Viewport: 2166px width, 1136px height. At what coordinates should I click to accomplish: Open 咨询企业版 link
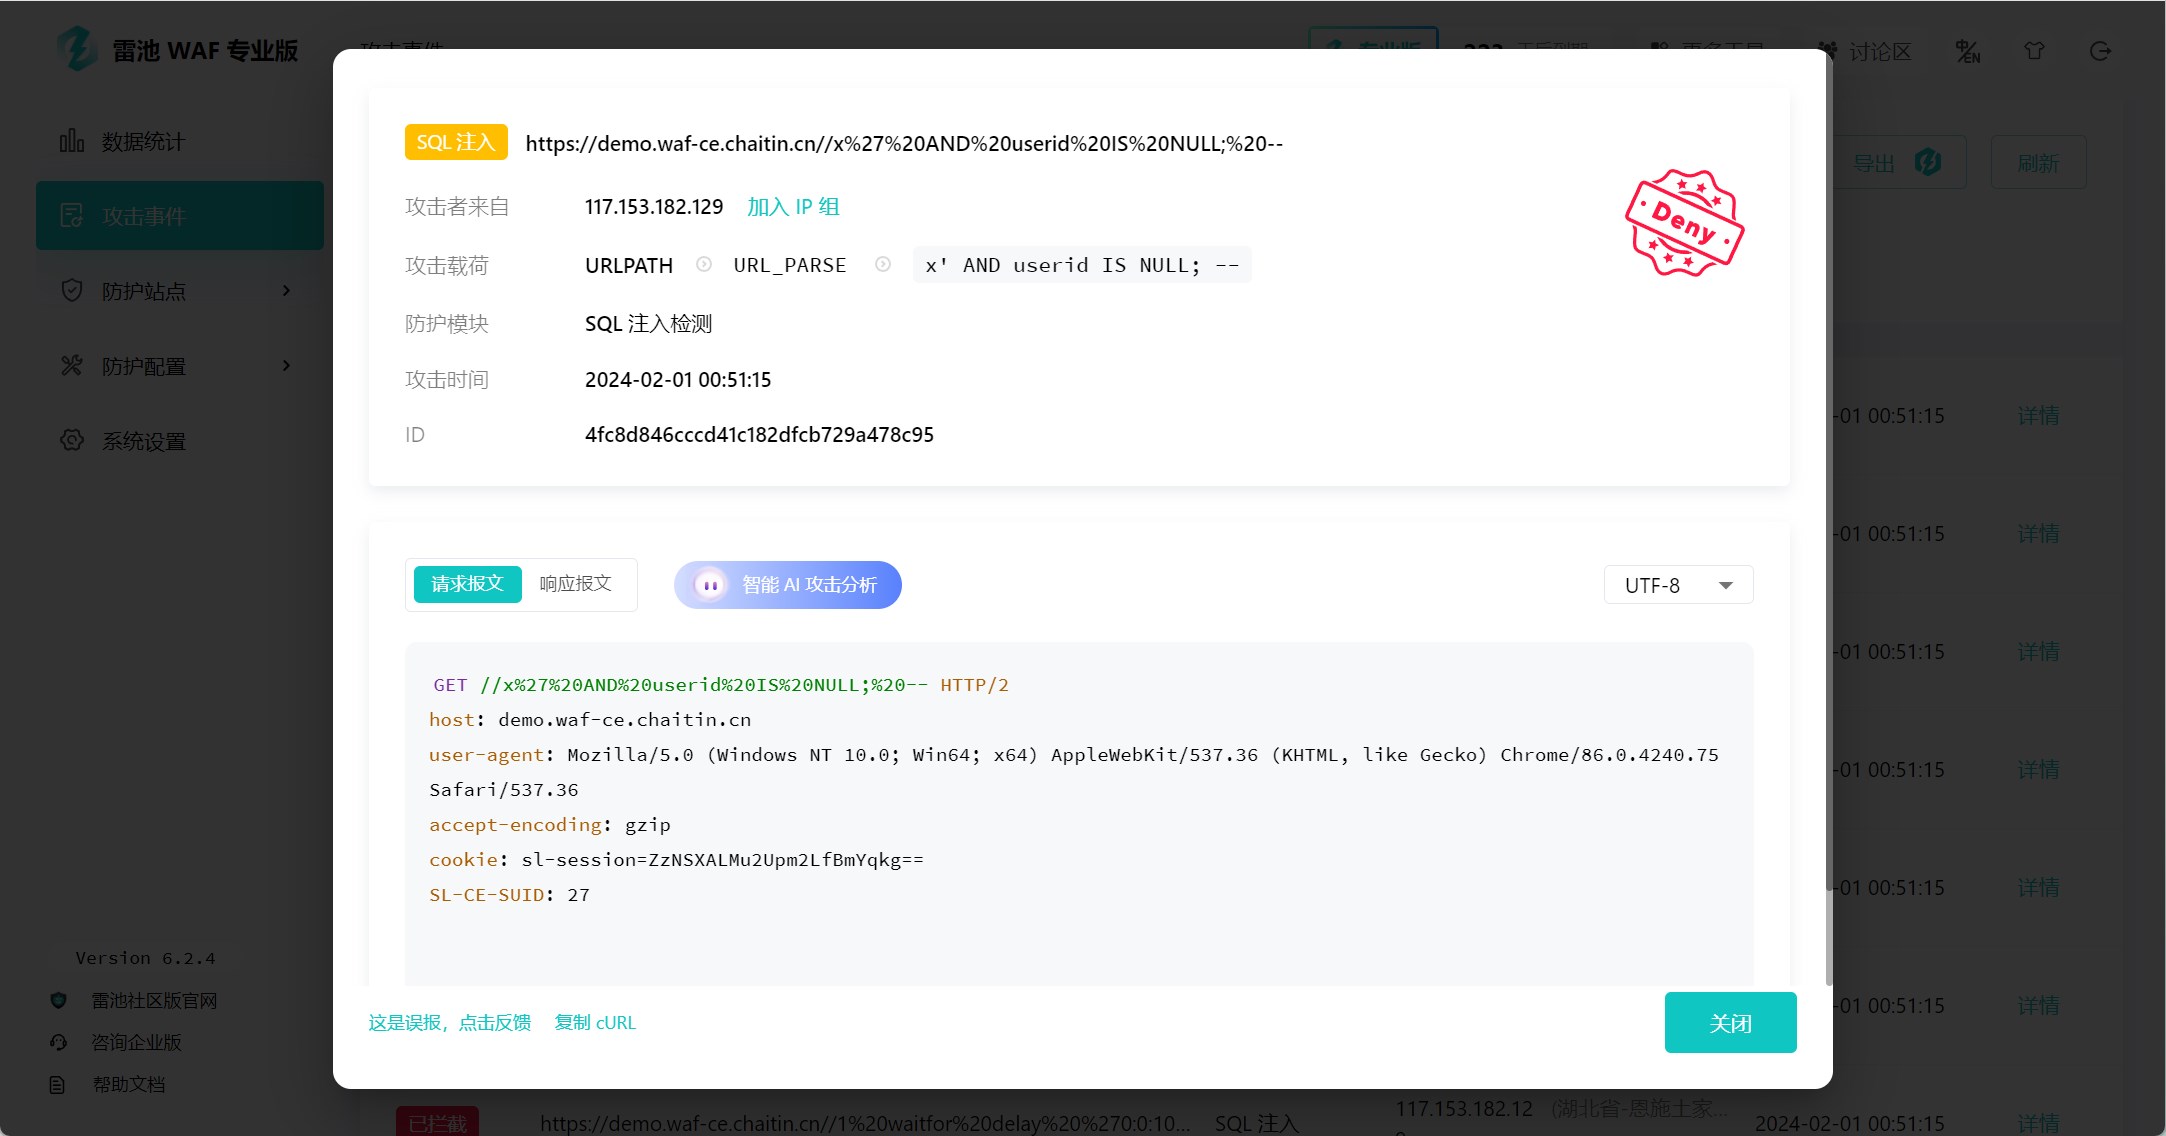tap(137, 1043)
